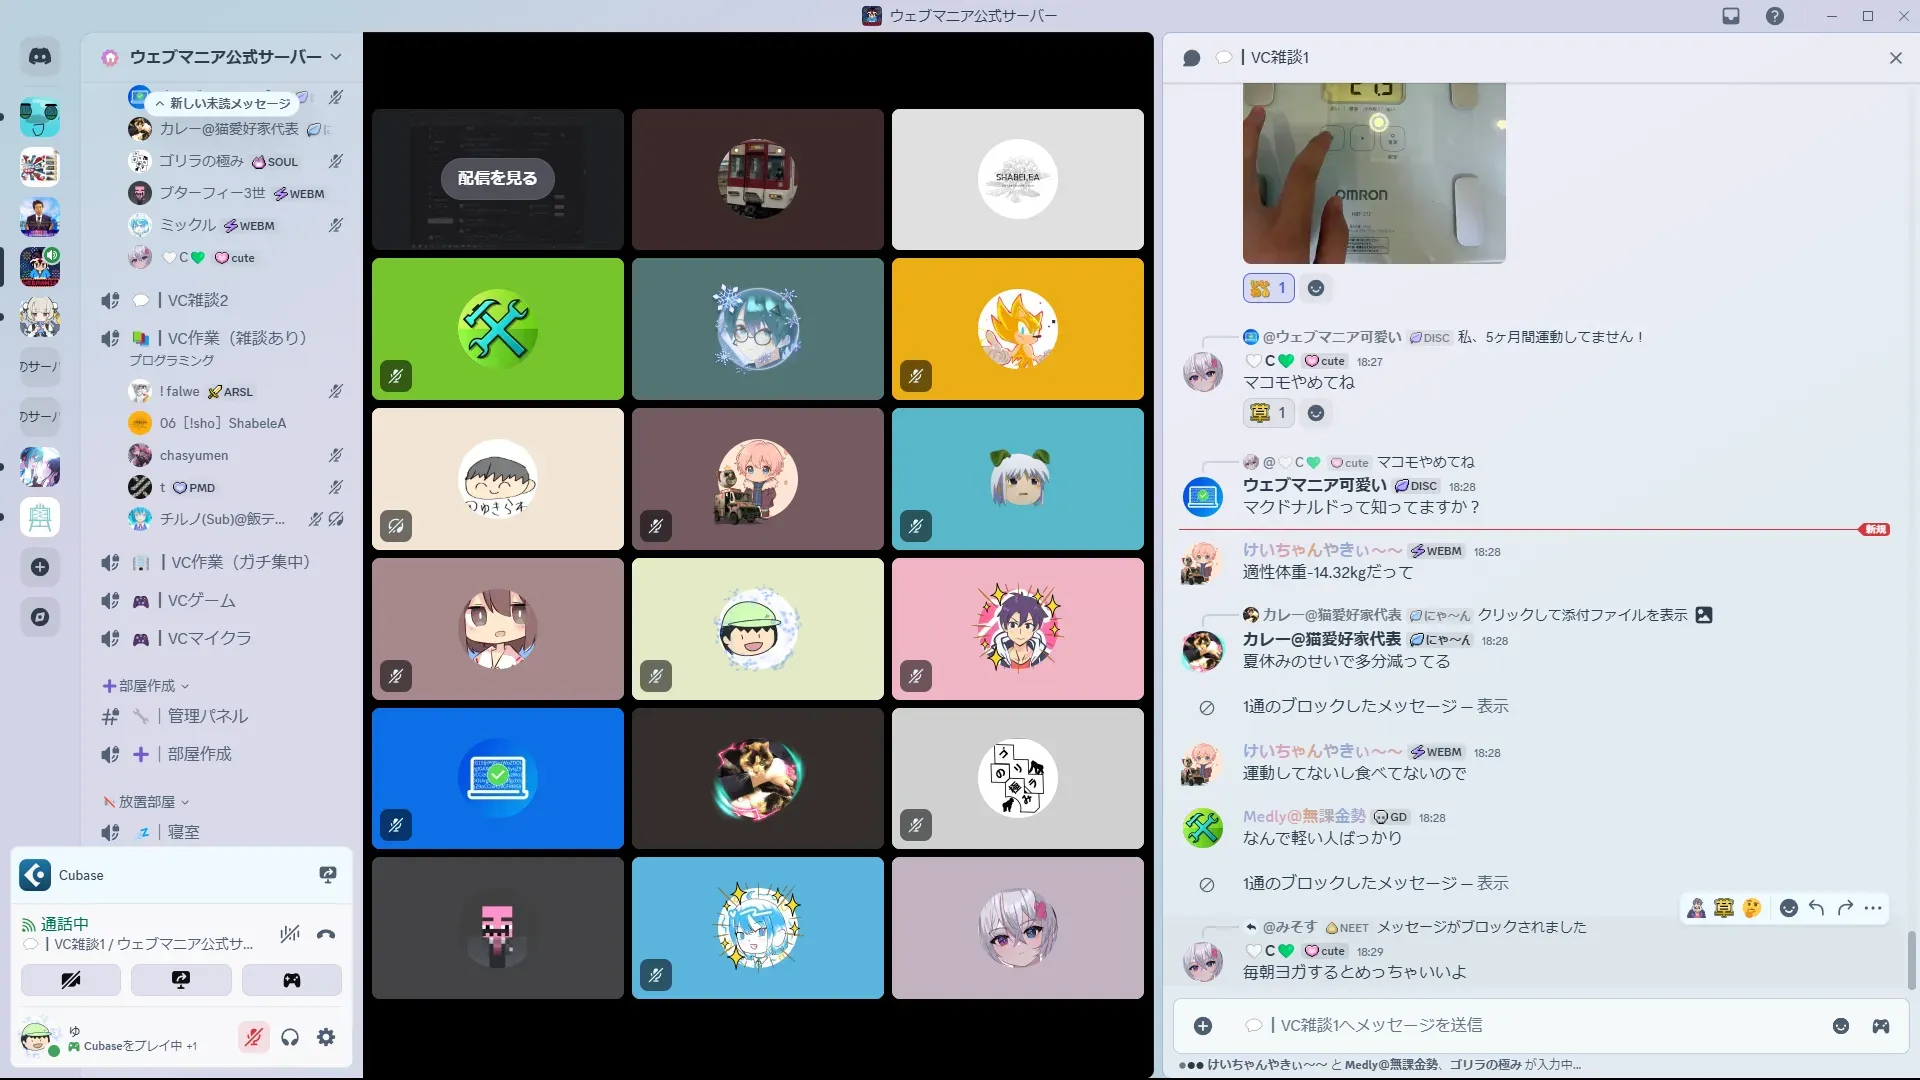Open the discover servers compass icon
Screen dimensions: 1920x1080
pos(40,617)
